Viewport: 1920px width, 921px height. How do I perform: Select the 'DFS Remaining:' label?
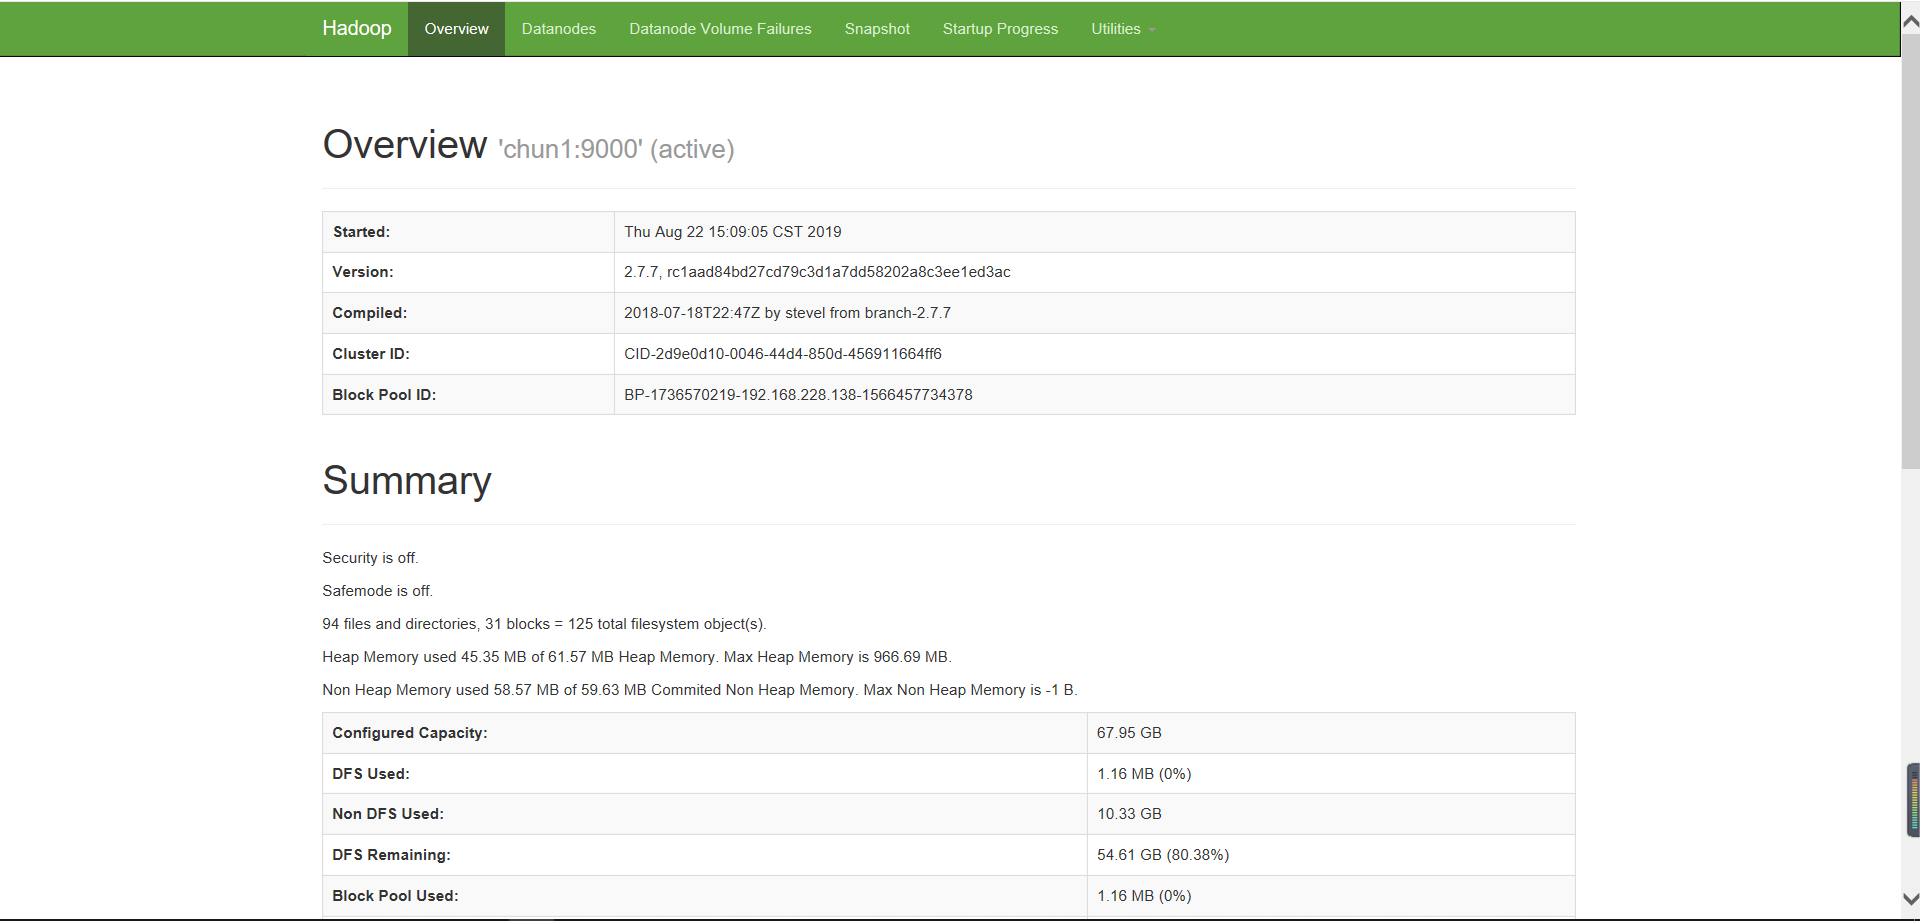(x=391, y=855)
